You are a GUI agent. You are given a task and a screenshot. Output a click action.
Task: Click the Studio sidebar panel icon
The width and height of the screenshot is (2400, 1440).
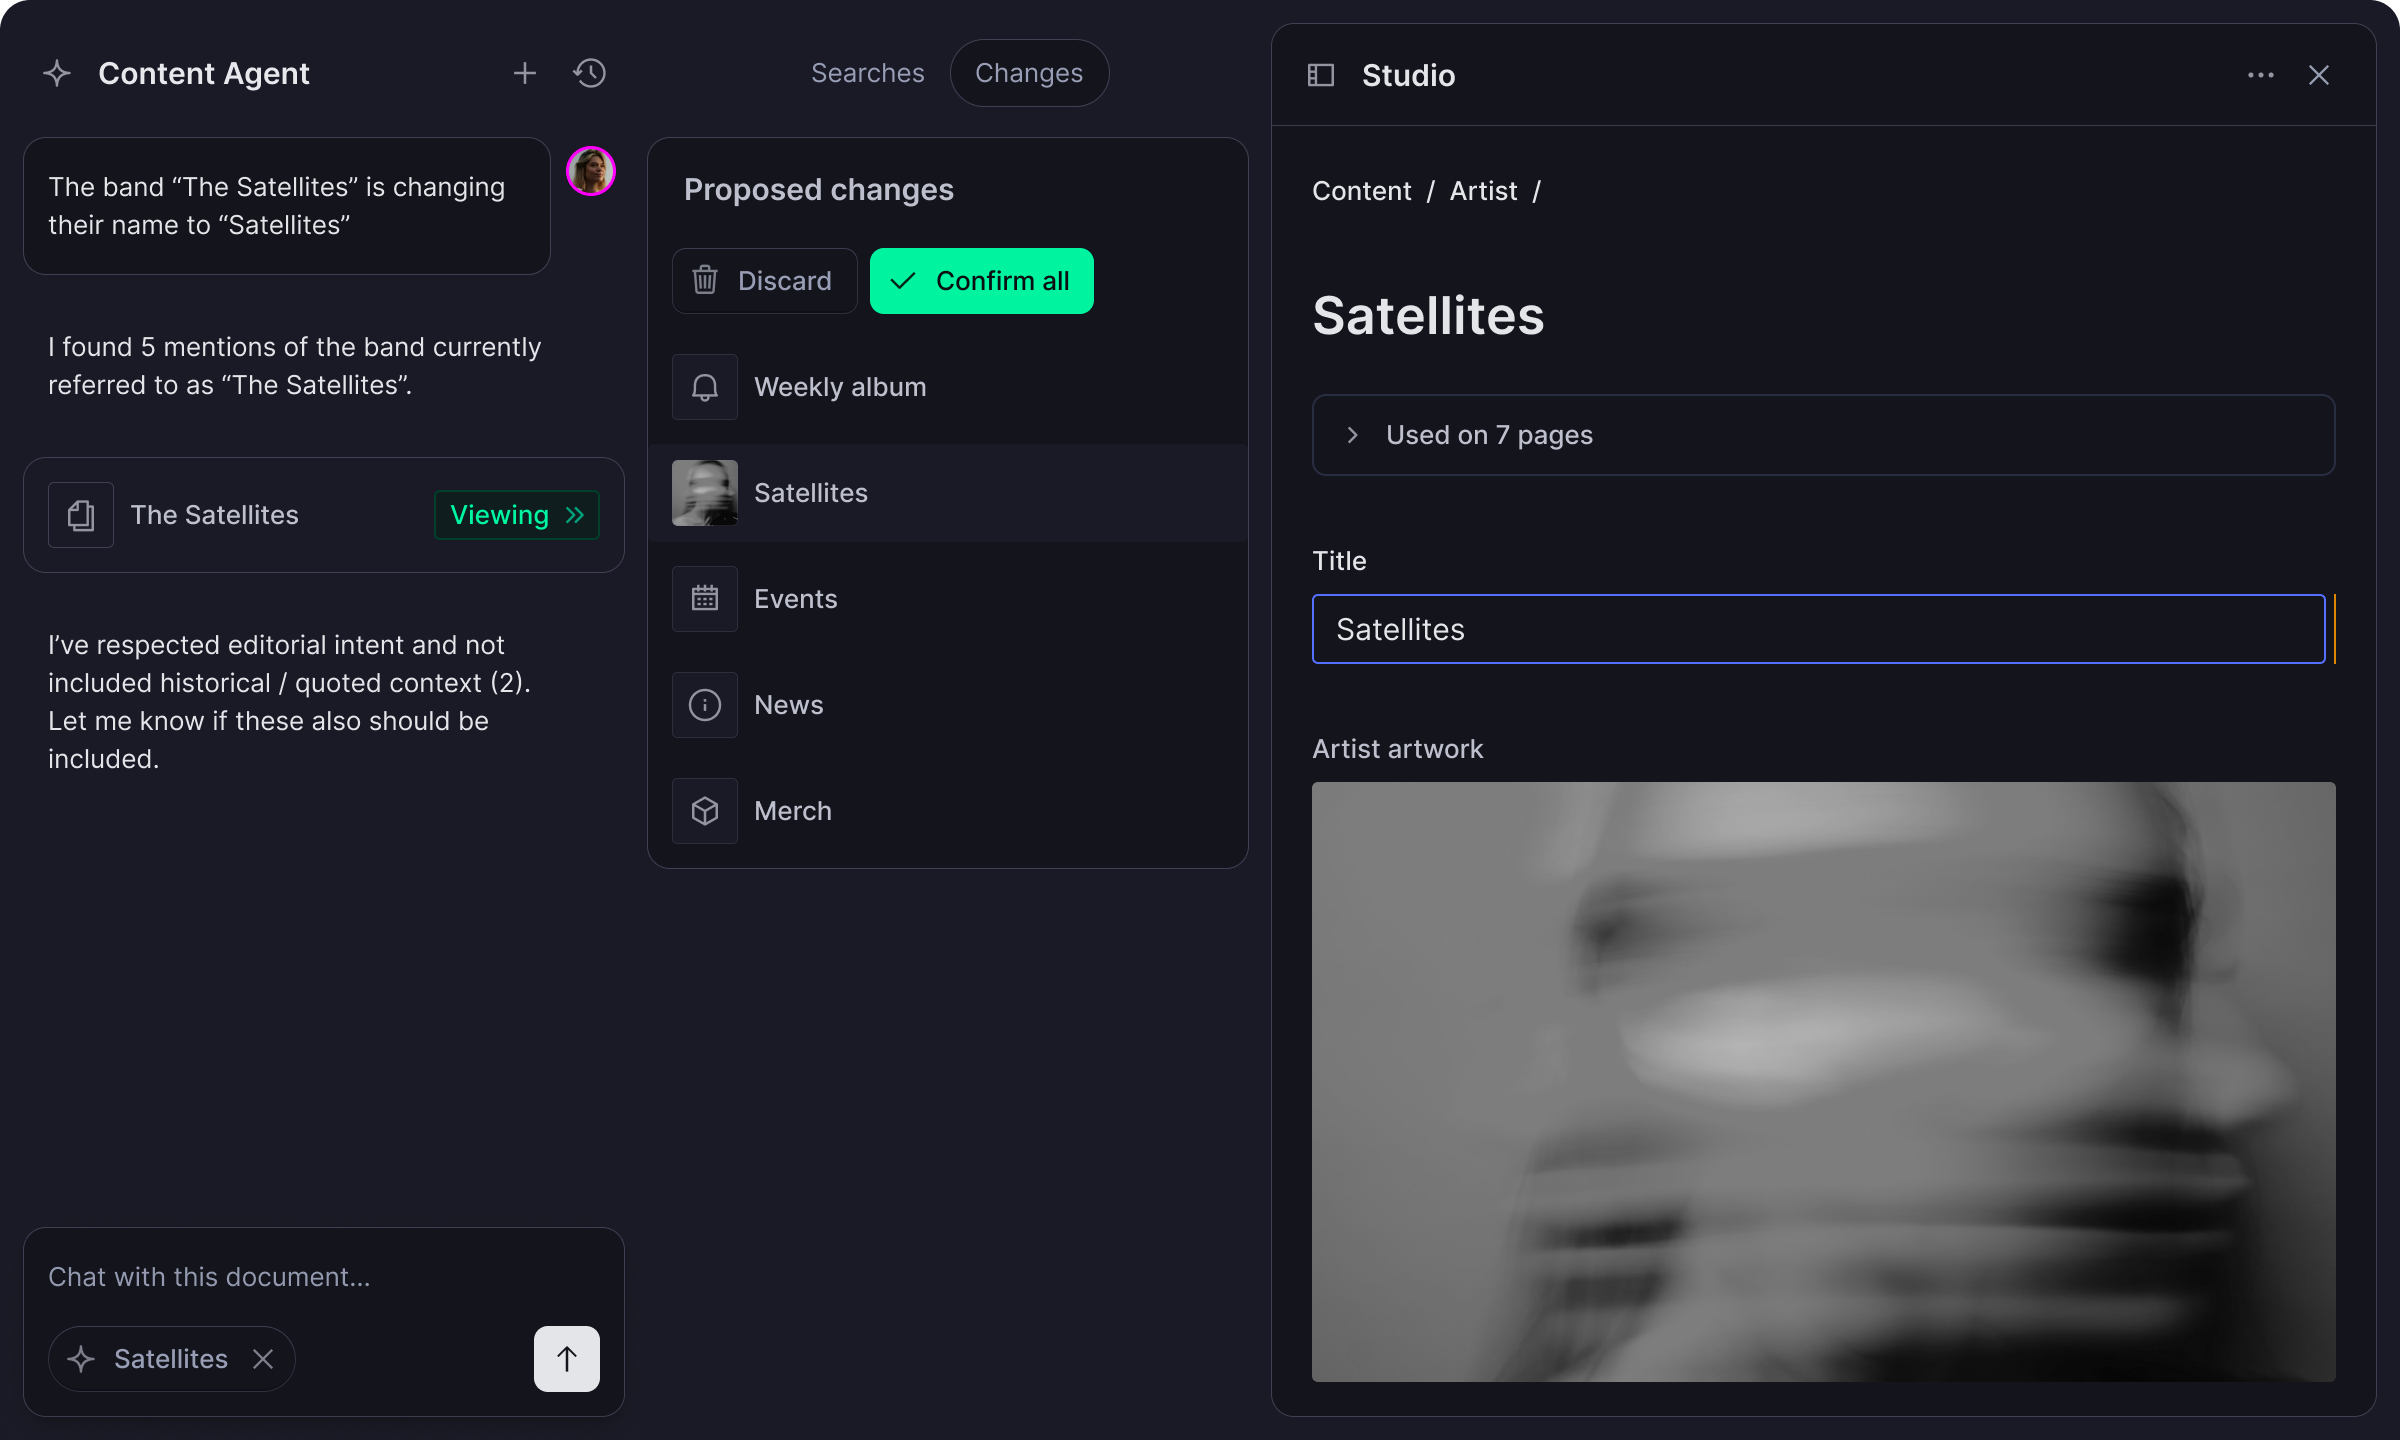click(1321, 75)
